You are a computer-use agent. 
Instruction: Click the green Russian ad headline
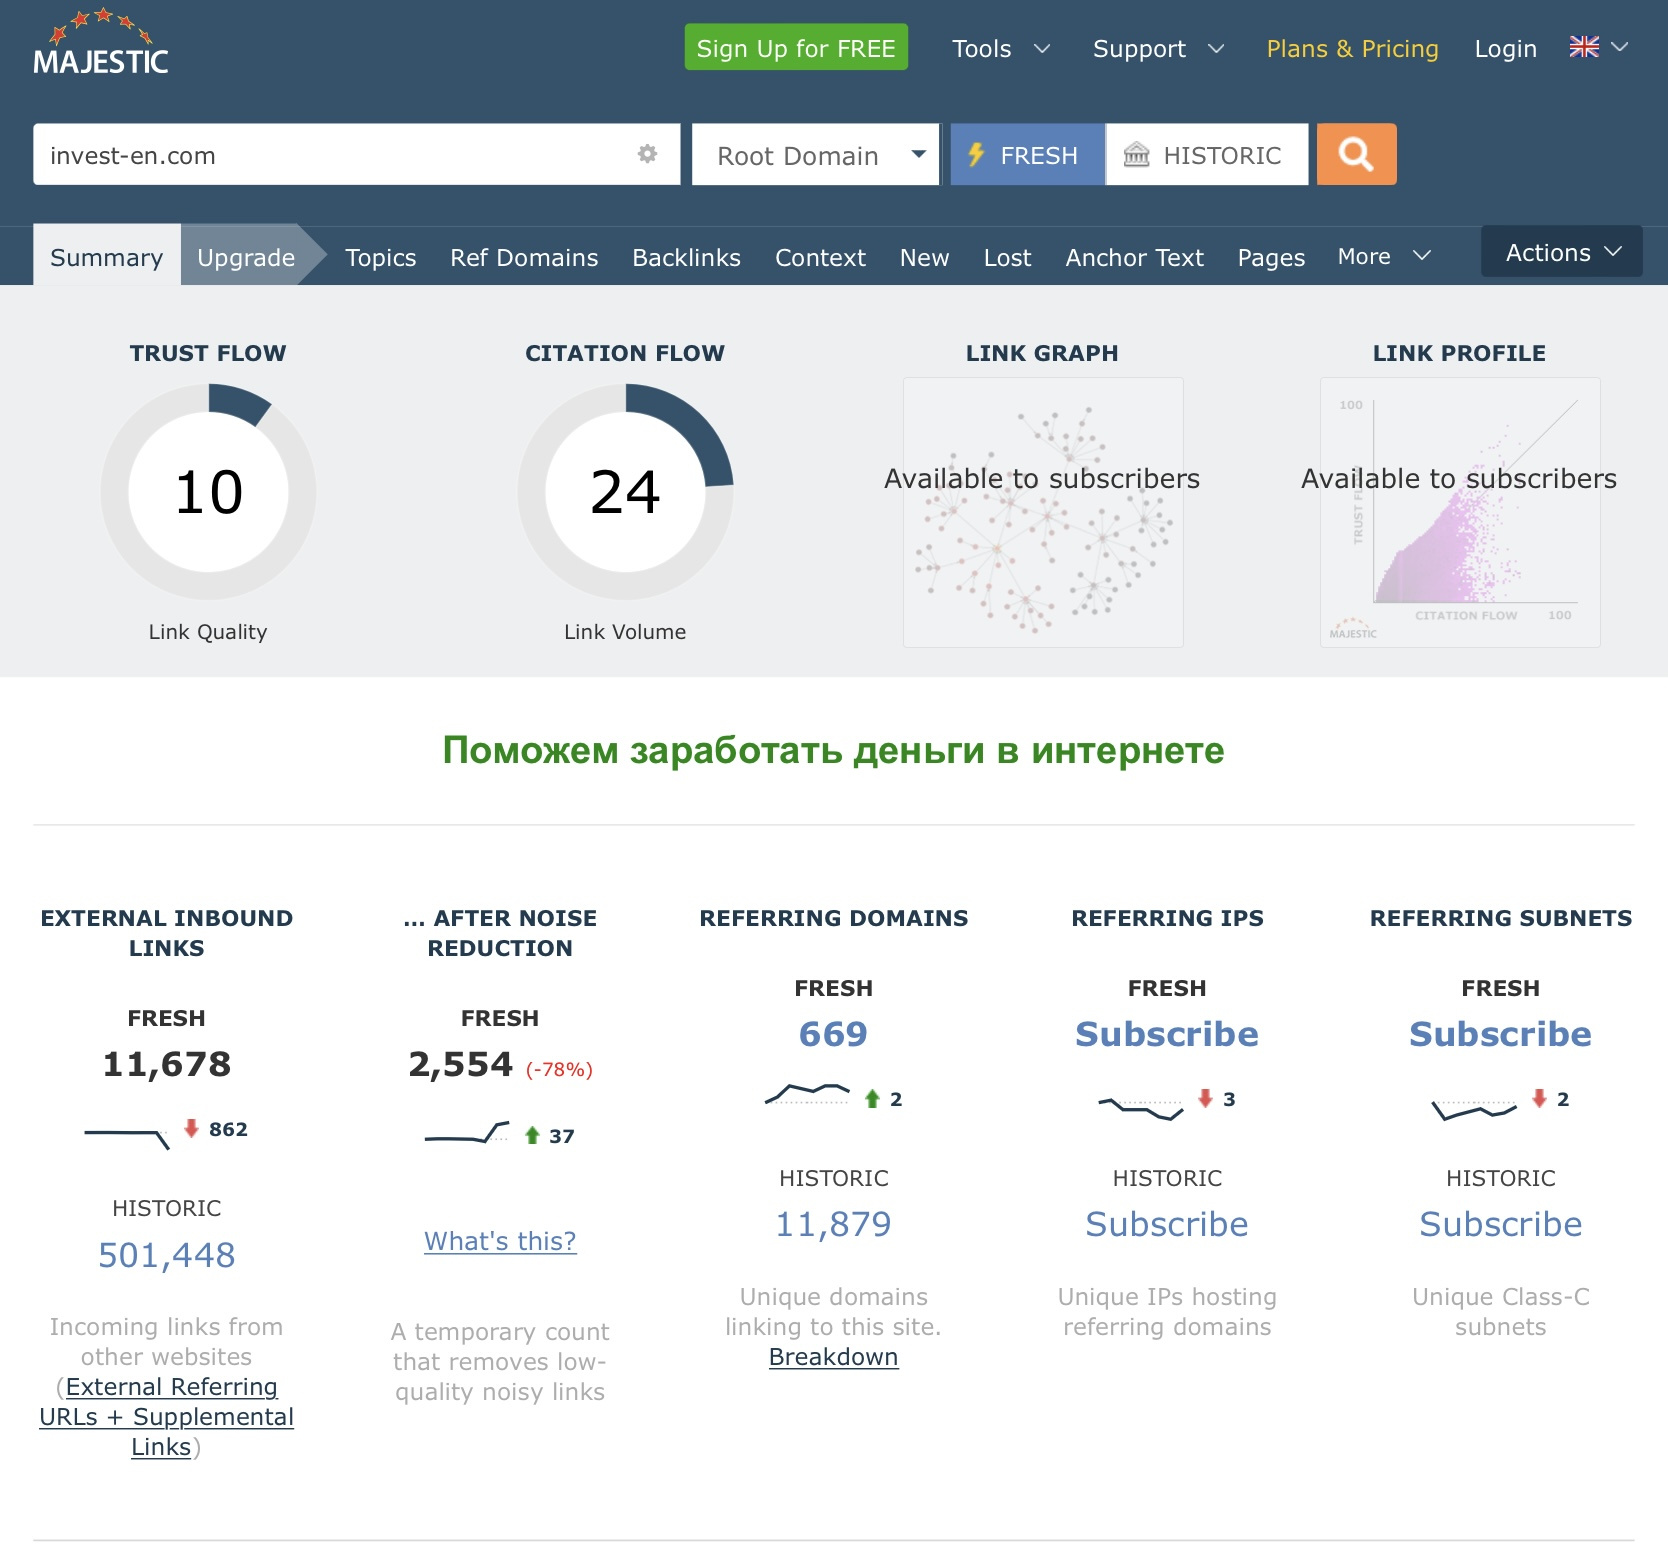pos(833,750)
